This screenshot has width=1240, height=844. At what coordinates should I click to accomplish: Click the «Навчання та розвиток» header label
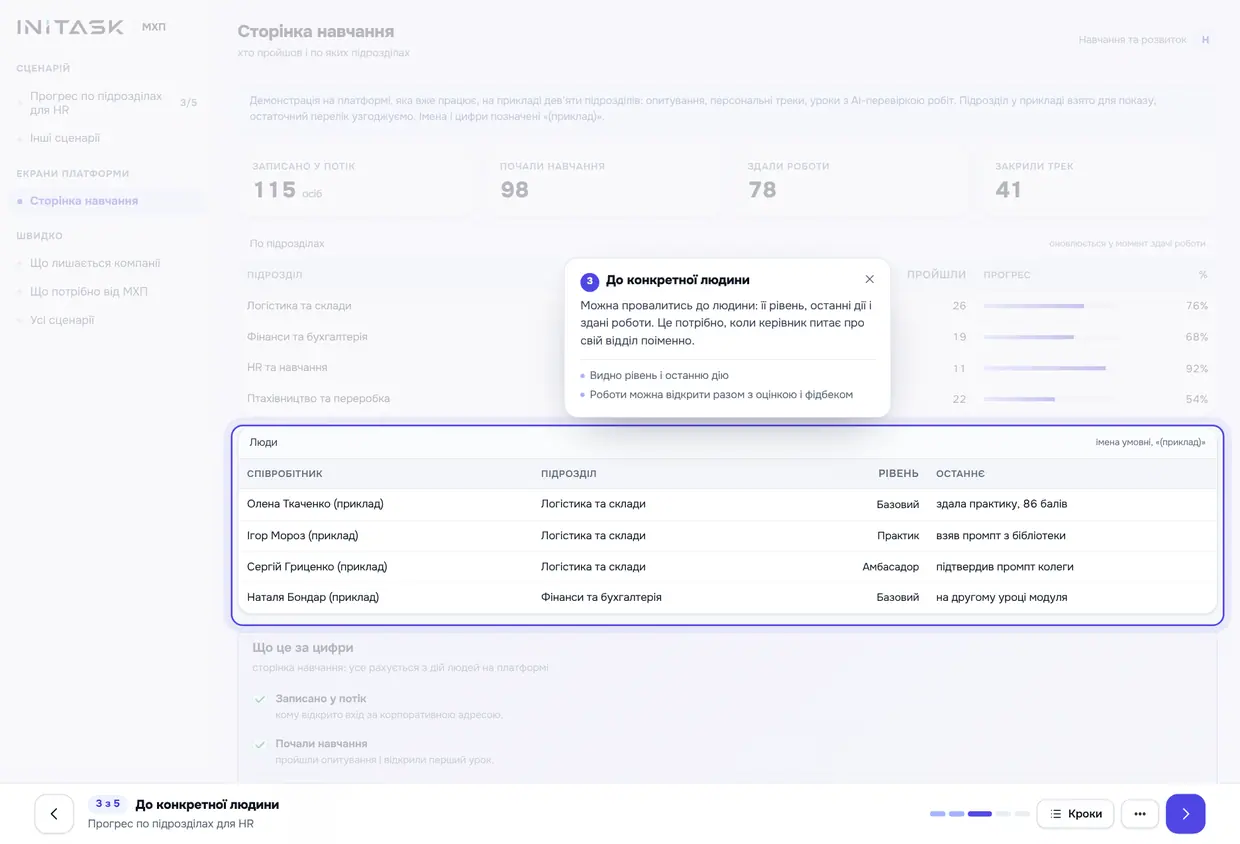pos(1132,40)
